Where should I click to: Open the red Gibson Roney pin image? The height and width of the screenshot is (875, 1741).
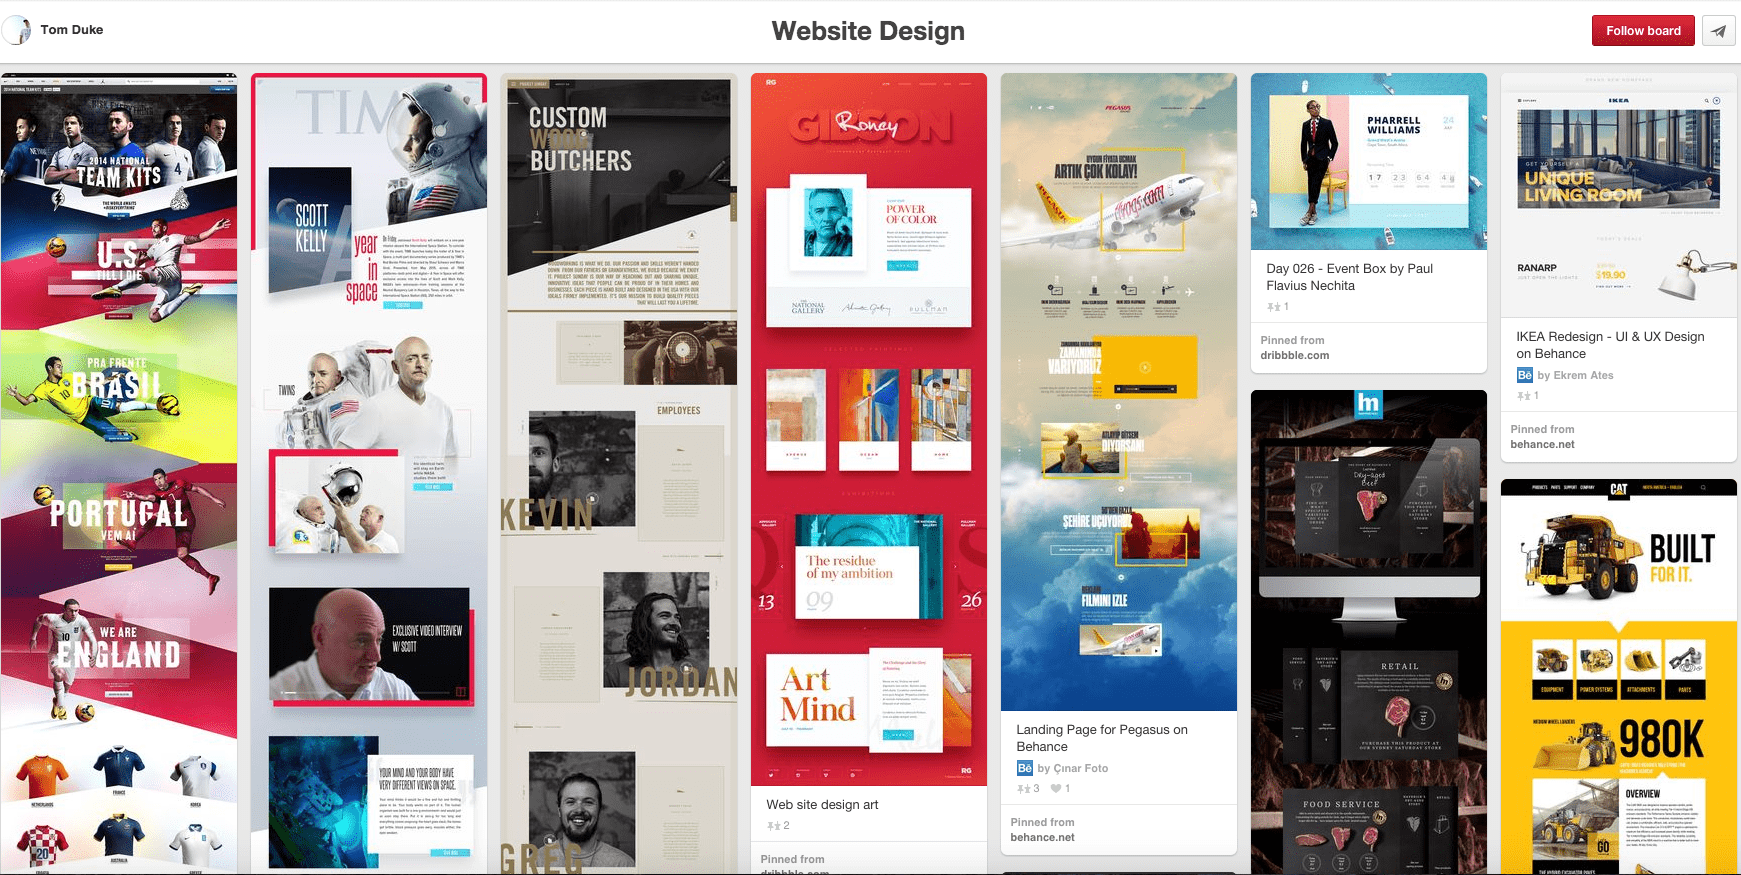[x=869, y=430]
